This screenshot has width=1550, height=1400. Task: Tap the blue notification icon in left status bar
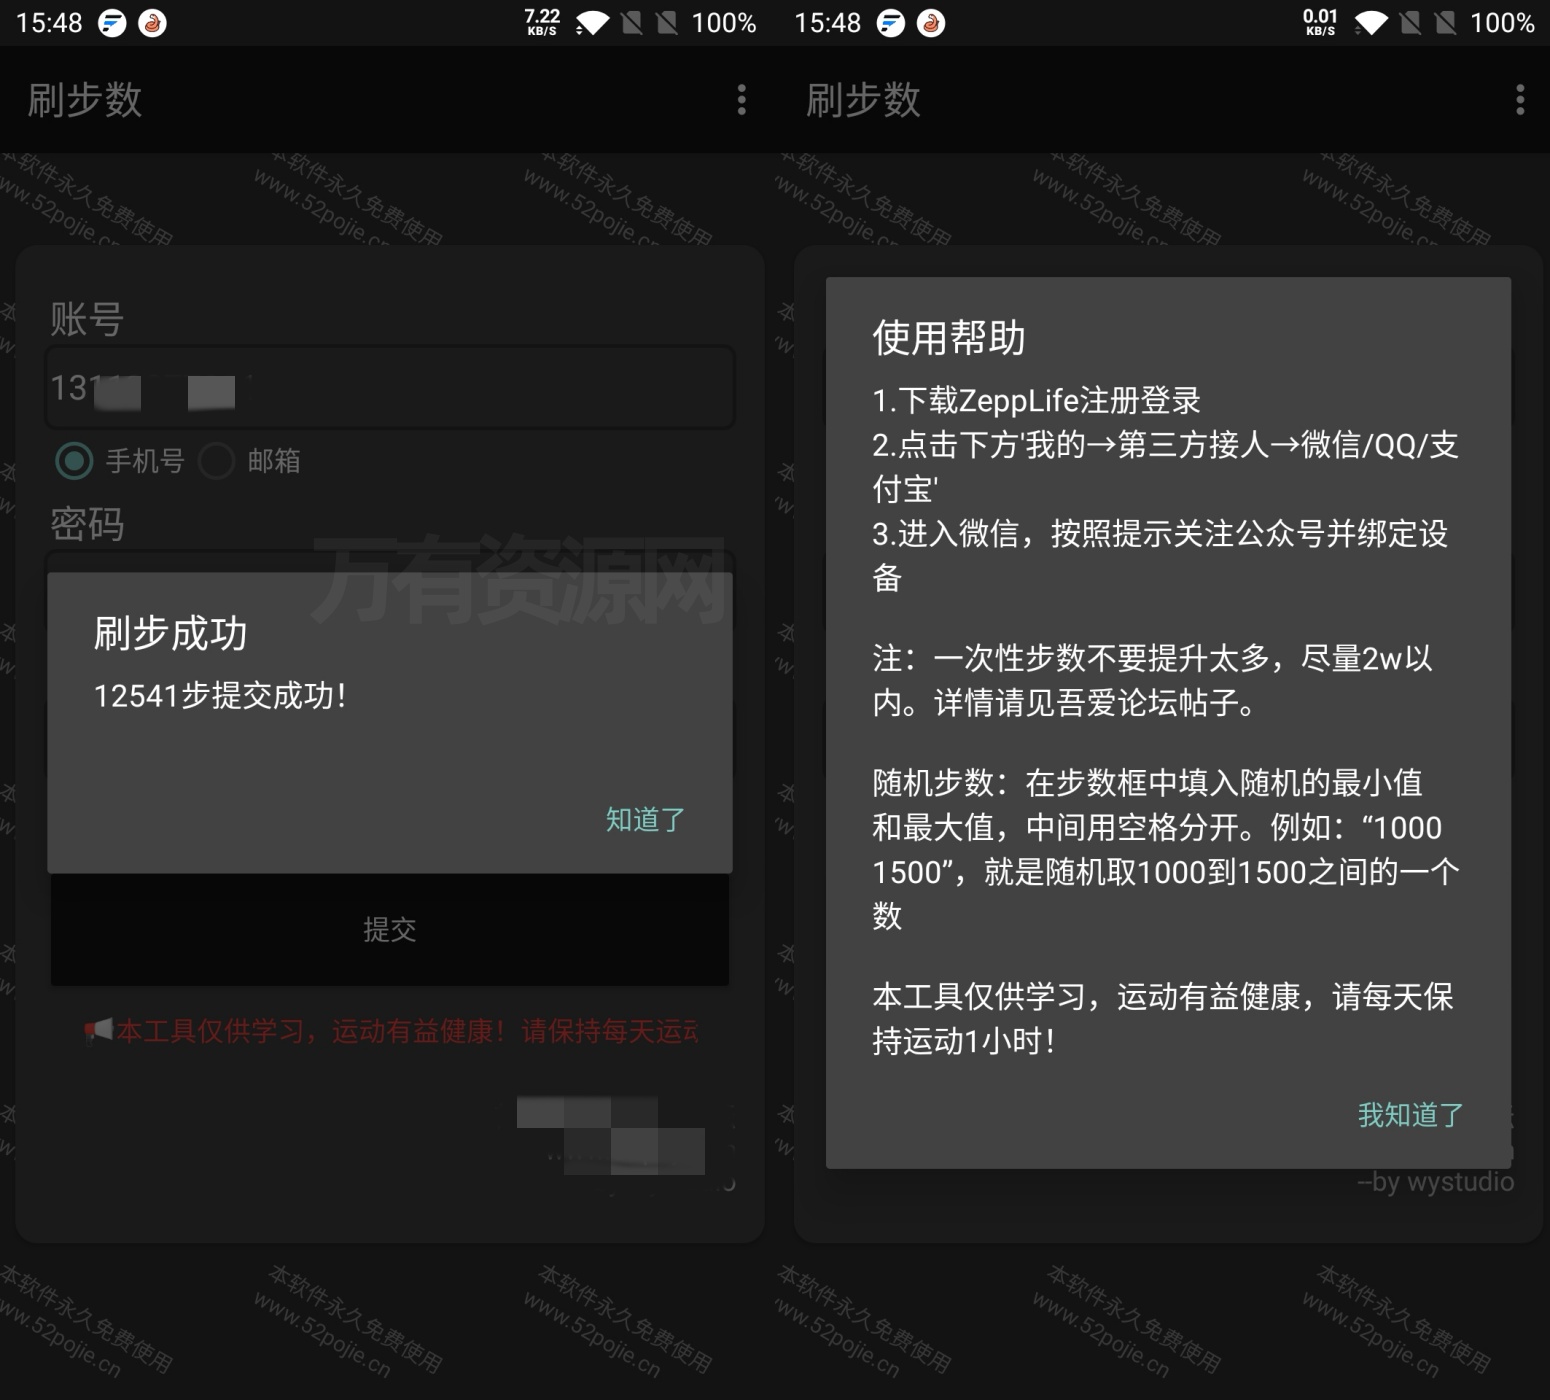coord(112,23)
